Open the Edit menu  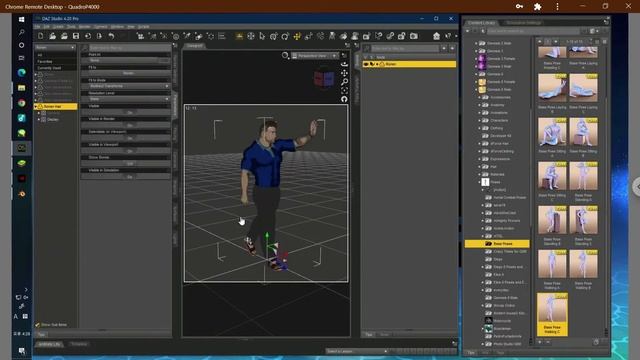(47, 27)
